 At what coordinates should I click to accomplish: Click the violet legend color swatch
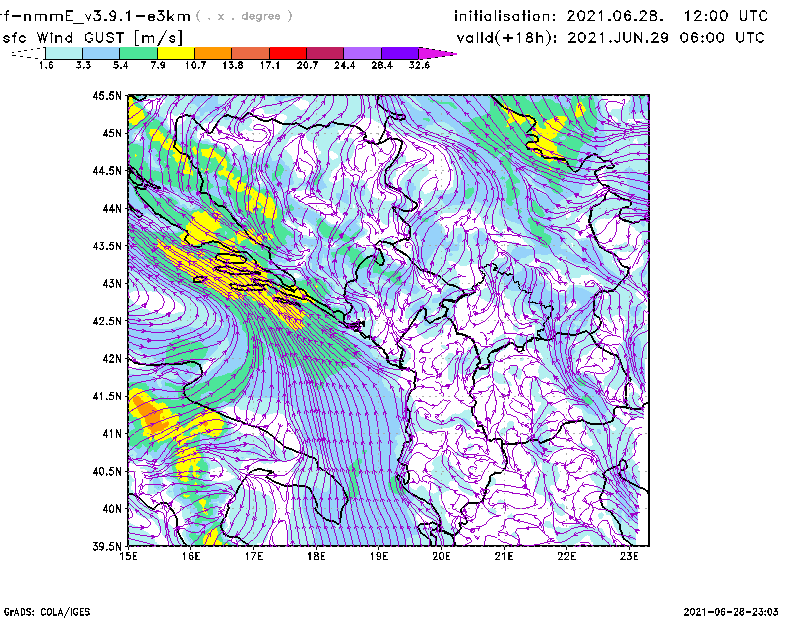(x=399, y=53)
